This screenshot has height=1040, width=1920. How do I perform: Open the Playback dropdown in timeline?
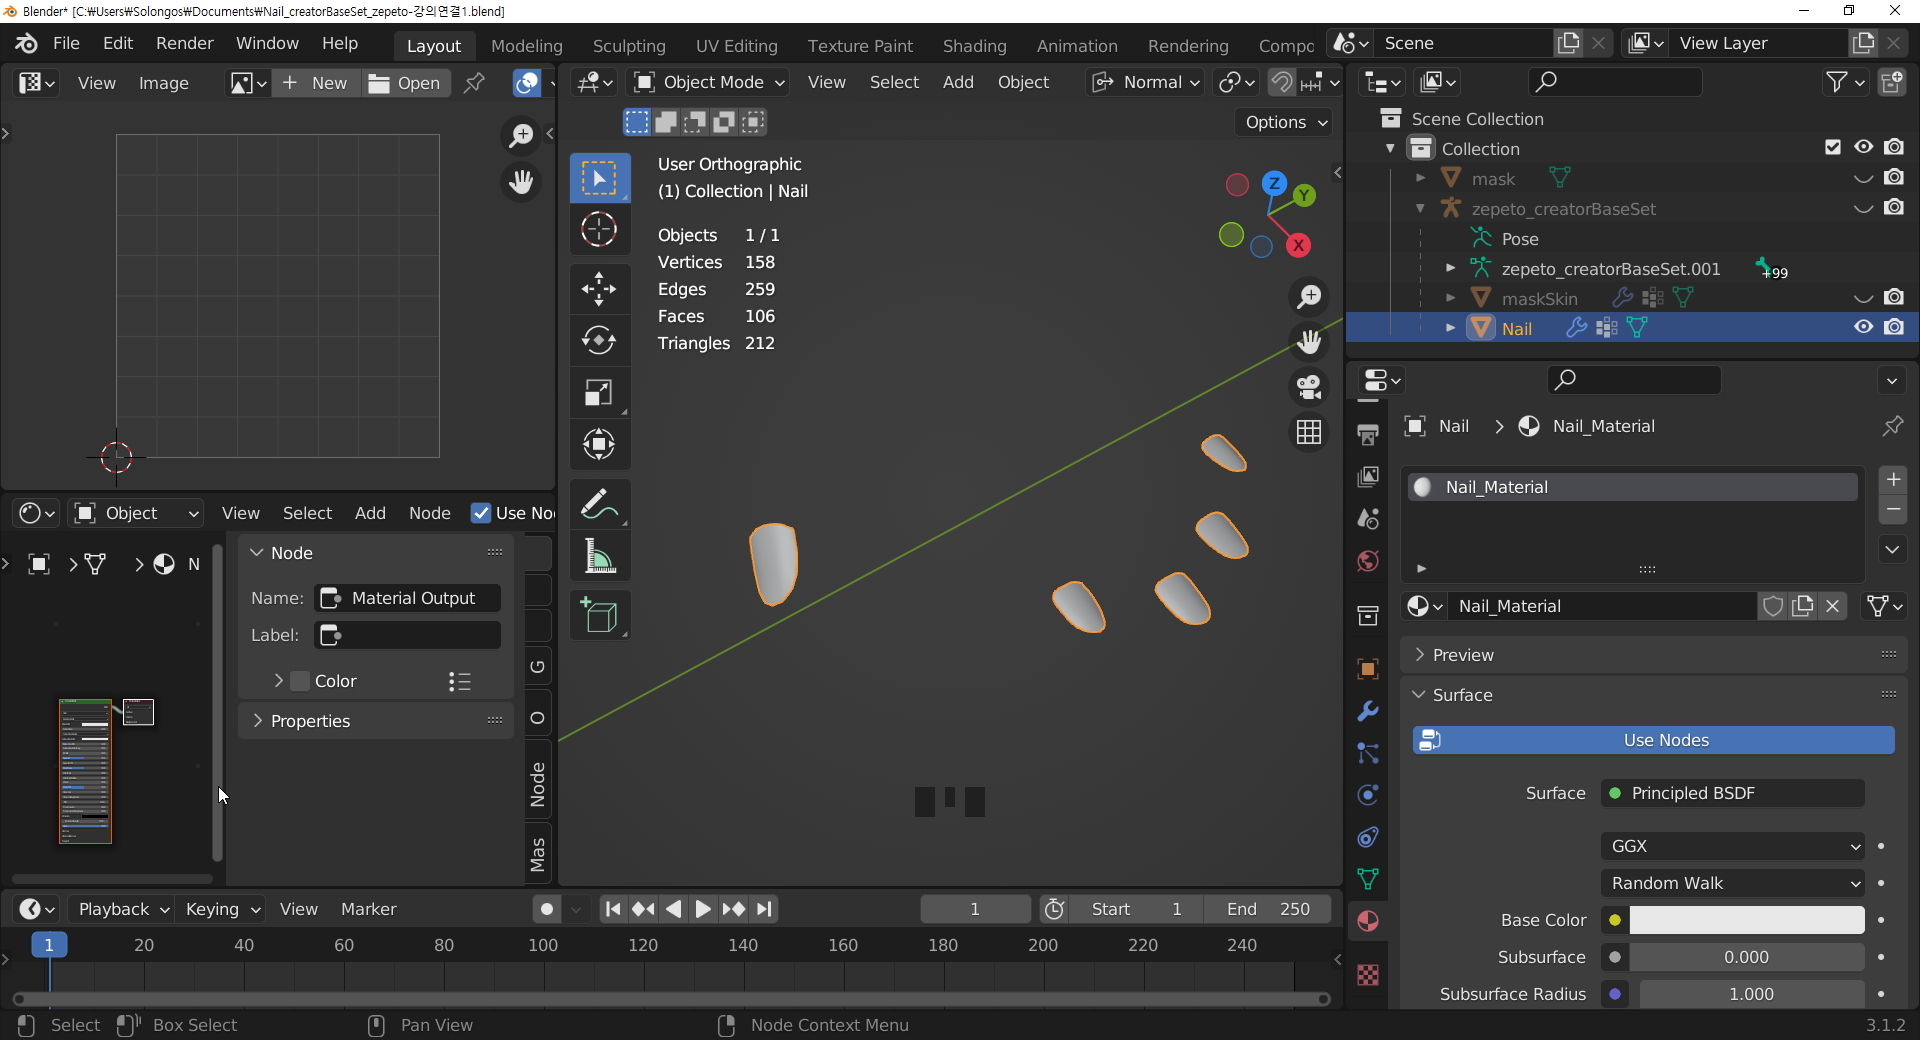pyautogui.click(x=123, y=909)
